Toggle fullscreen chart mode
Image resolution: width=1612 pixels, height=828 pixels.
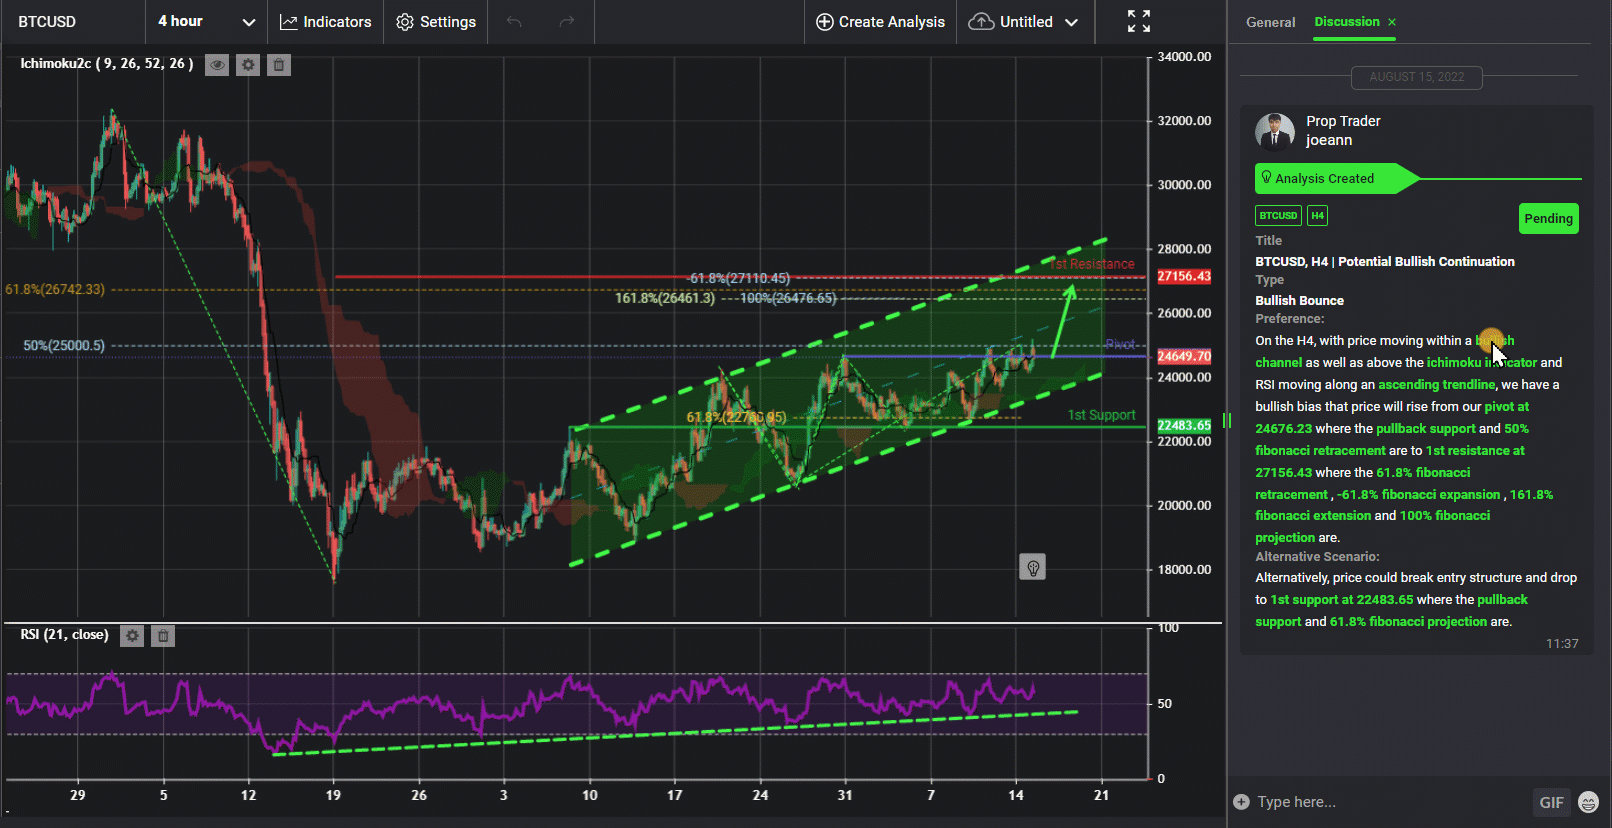click(1139, 21)
